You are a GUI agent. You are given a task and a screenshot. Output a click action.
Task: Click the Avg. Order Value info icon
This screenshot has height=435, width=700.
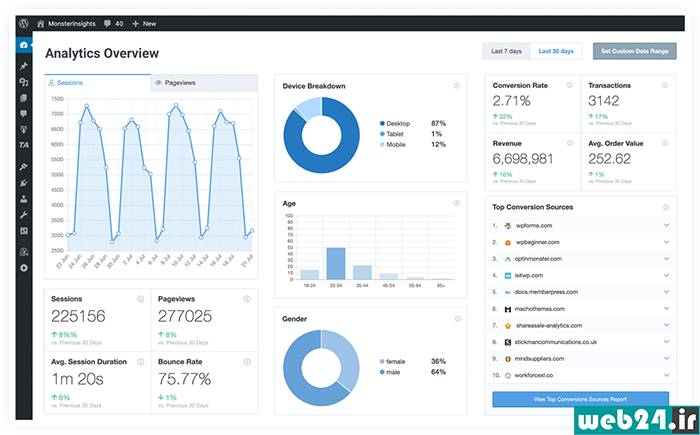pos(665,143)
